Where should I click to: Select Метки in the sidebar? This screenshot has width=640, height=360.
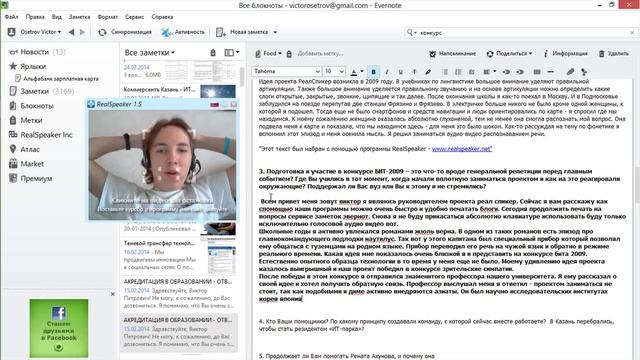(26, 120)
